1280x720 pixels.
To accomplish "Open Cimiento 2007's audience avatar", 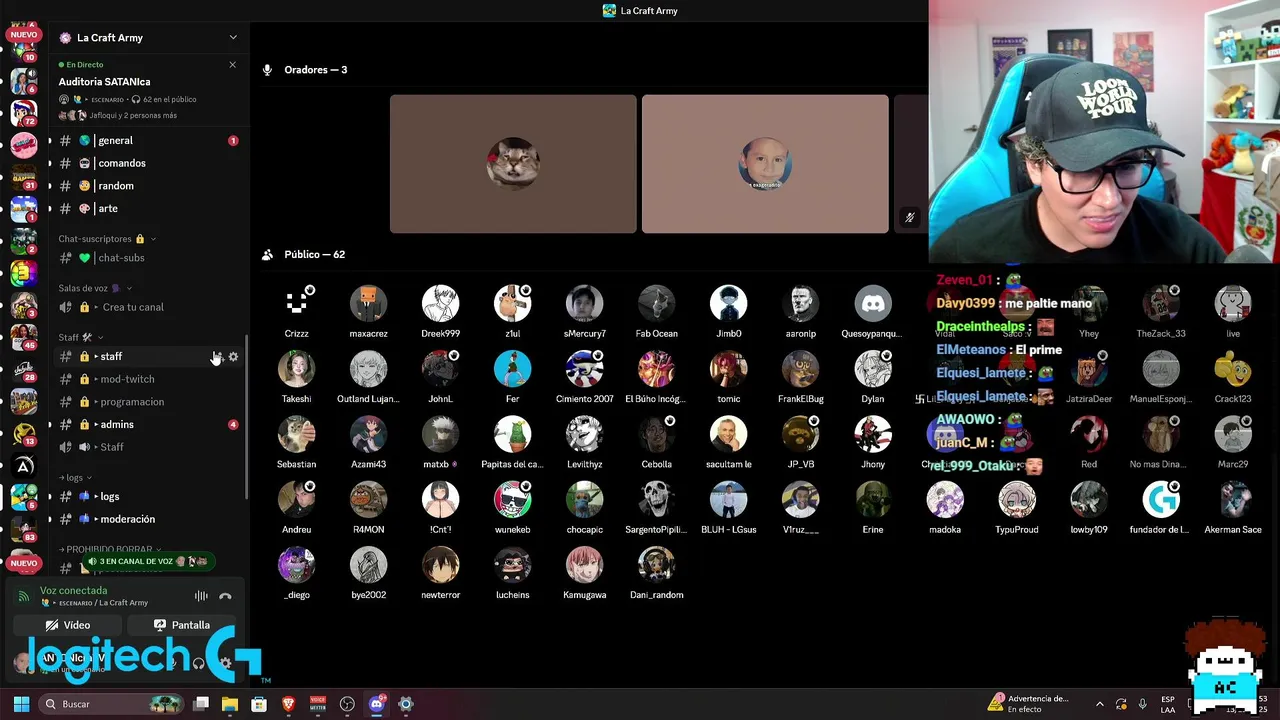I will point(584,369).
